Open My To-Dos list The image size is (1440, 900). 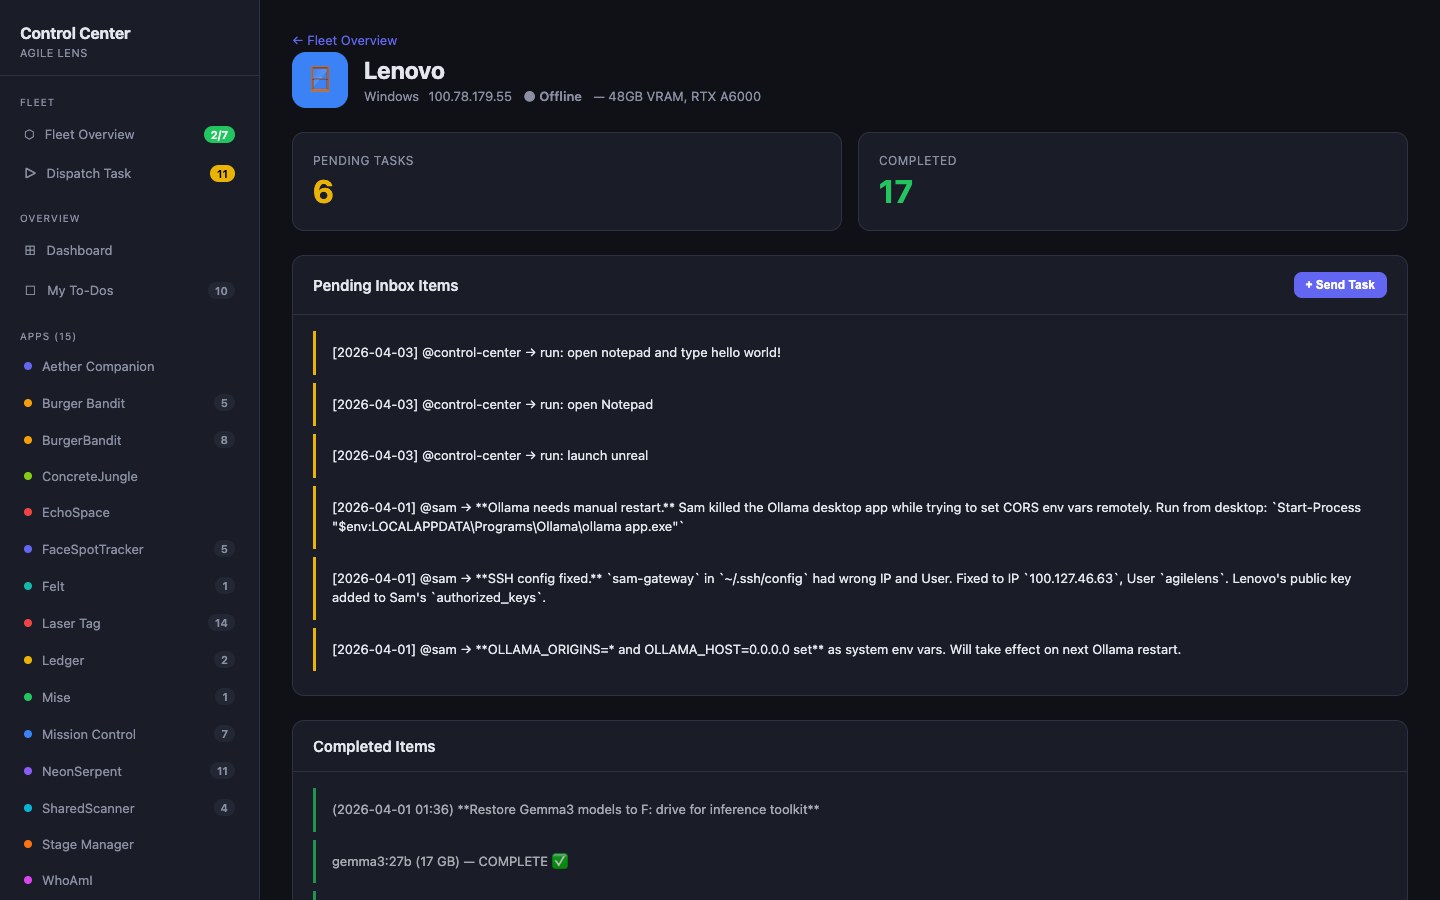coord(129,290)
